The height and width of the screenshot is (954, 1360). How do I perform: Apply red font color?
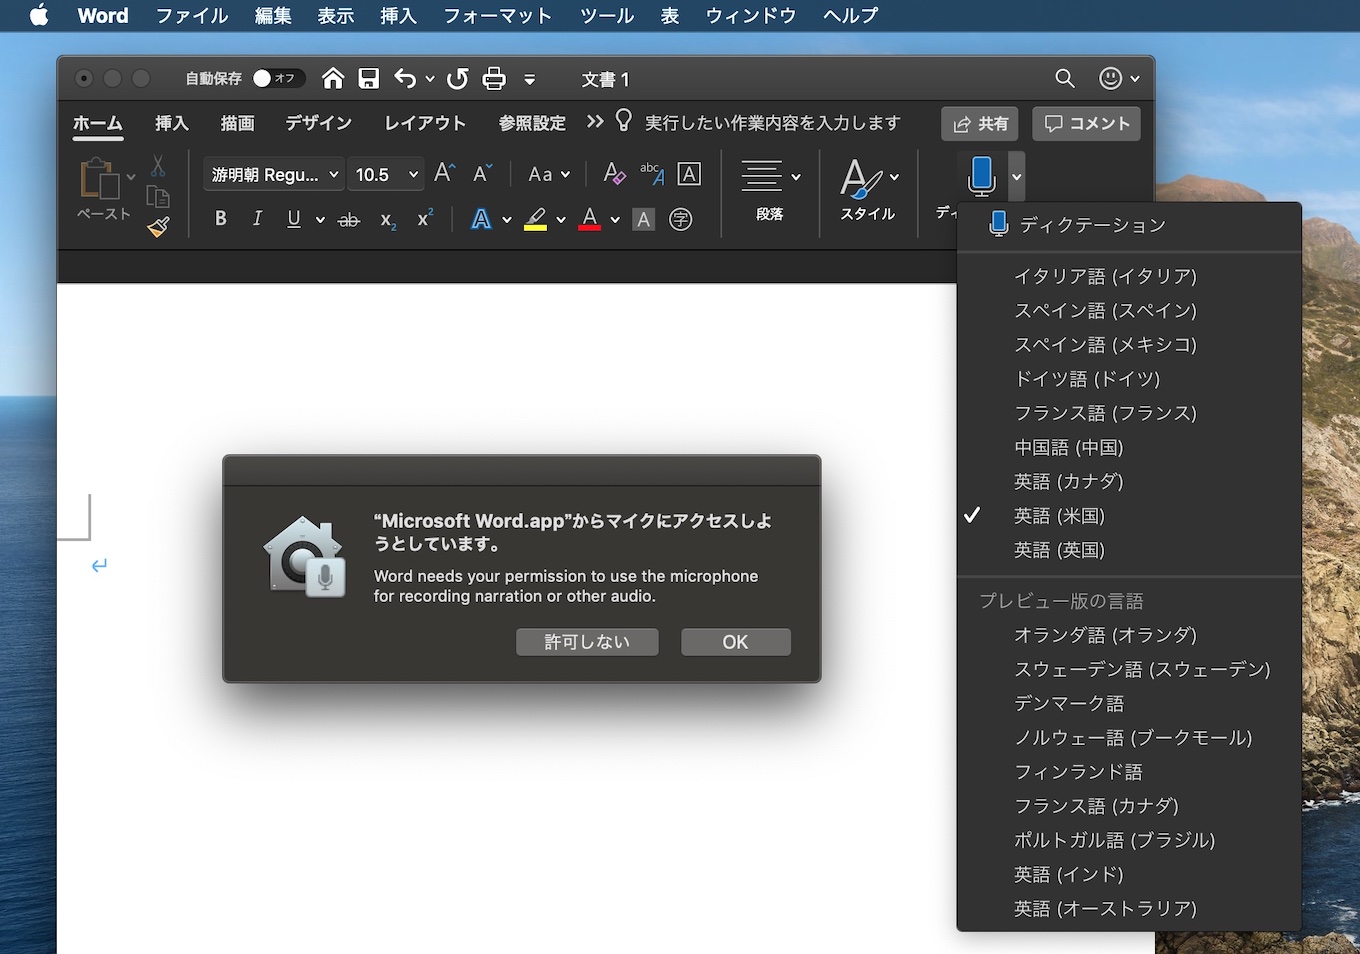click(x=590, y=219)
